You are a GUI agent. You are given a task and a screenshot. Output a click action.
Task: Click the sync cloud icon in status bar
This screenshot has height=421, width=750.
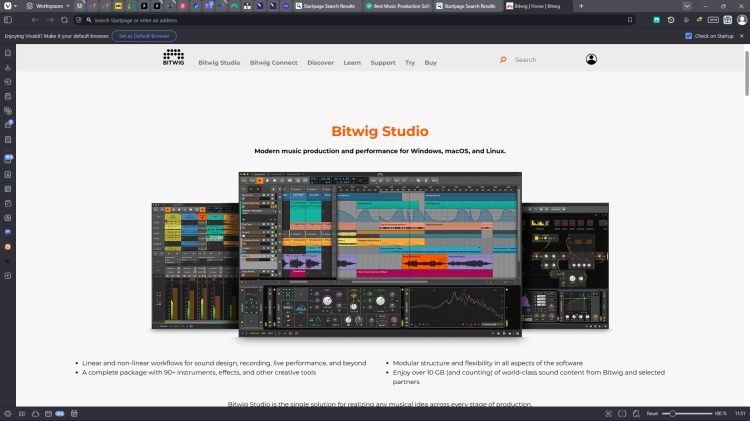35,413
